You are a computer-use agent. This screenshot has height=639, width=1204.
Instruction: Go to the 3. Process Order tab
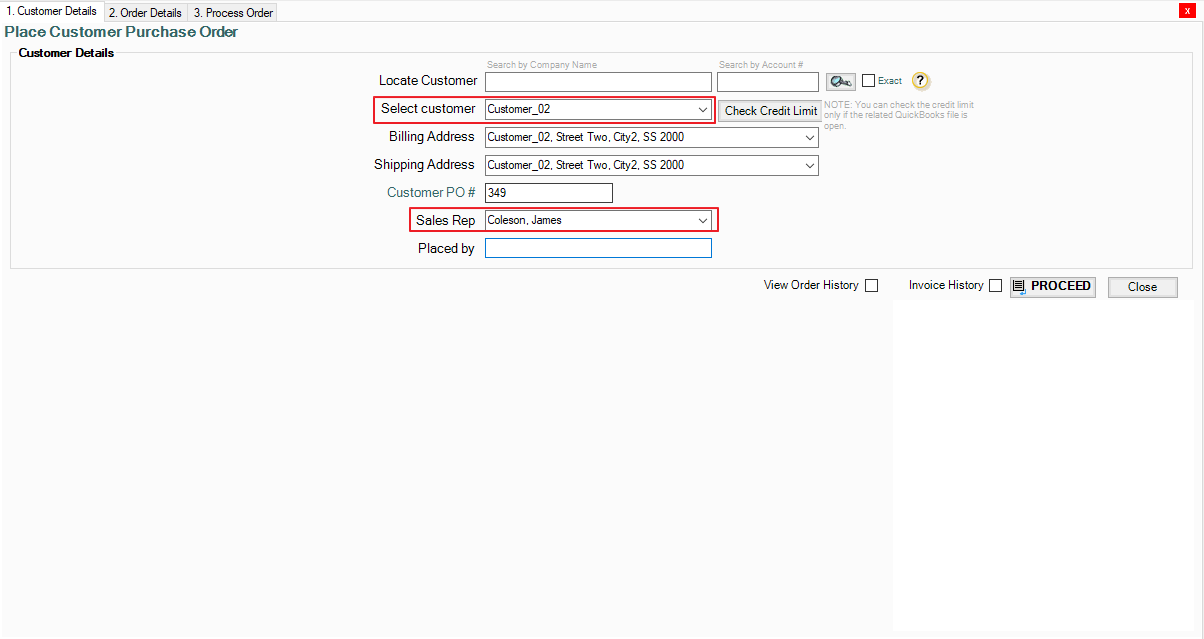click(233, 13)
